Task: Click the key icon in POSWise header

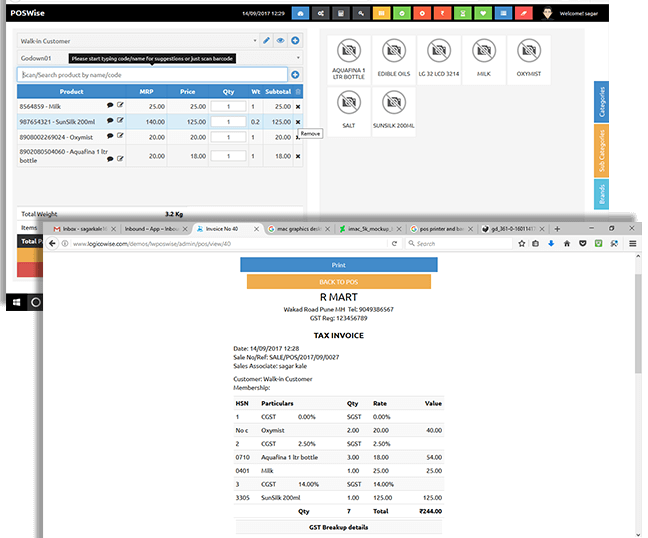Action: (x=361, y=13)
